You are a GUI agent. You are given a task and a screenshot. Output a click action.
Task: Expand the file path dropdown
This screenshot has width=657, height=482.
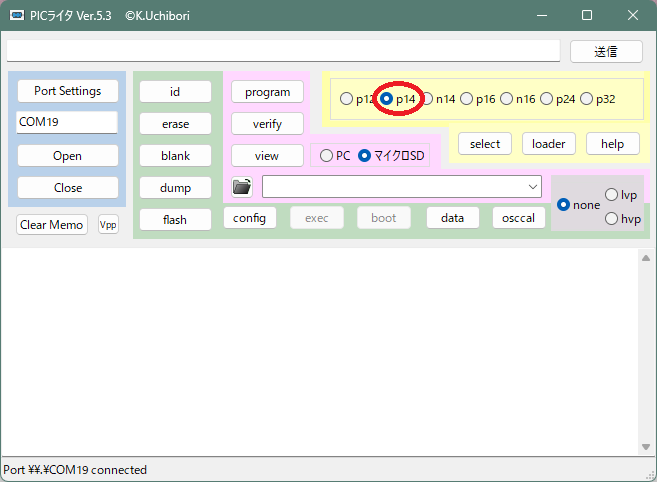532,187
